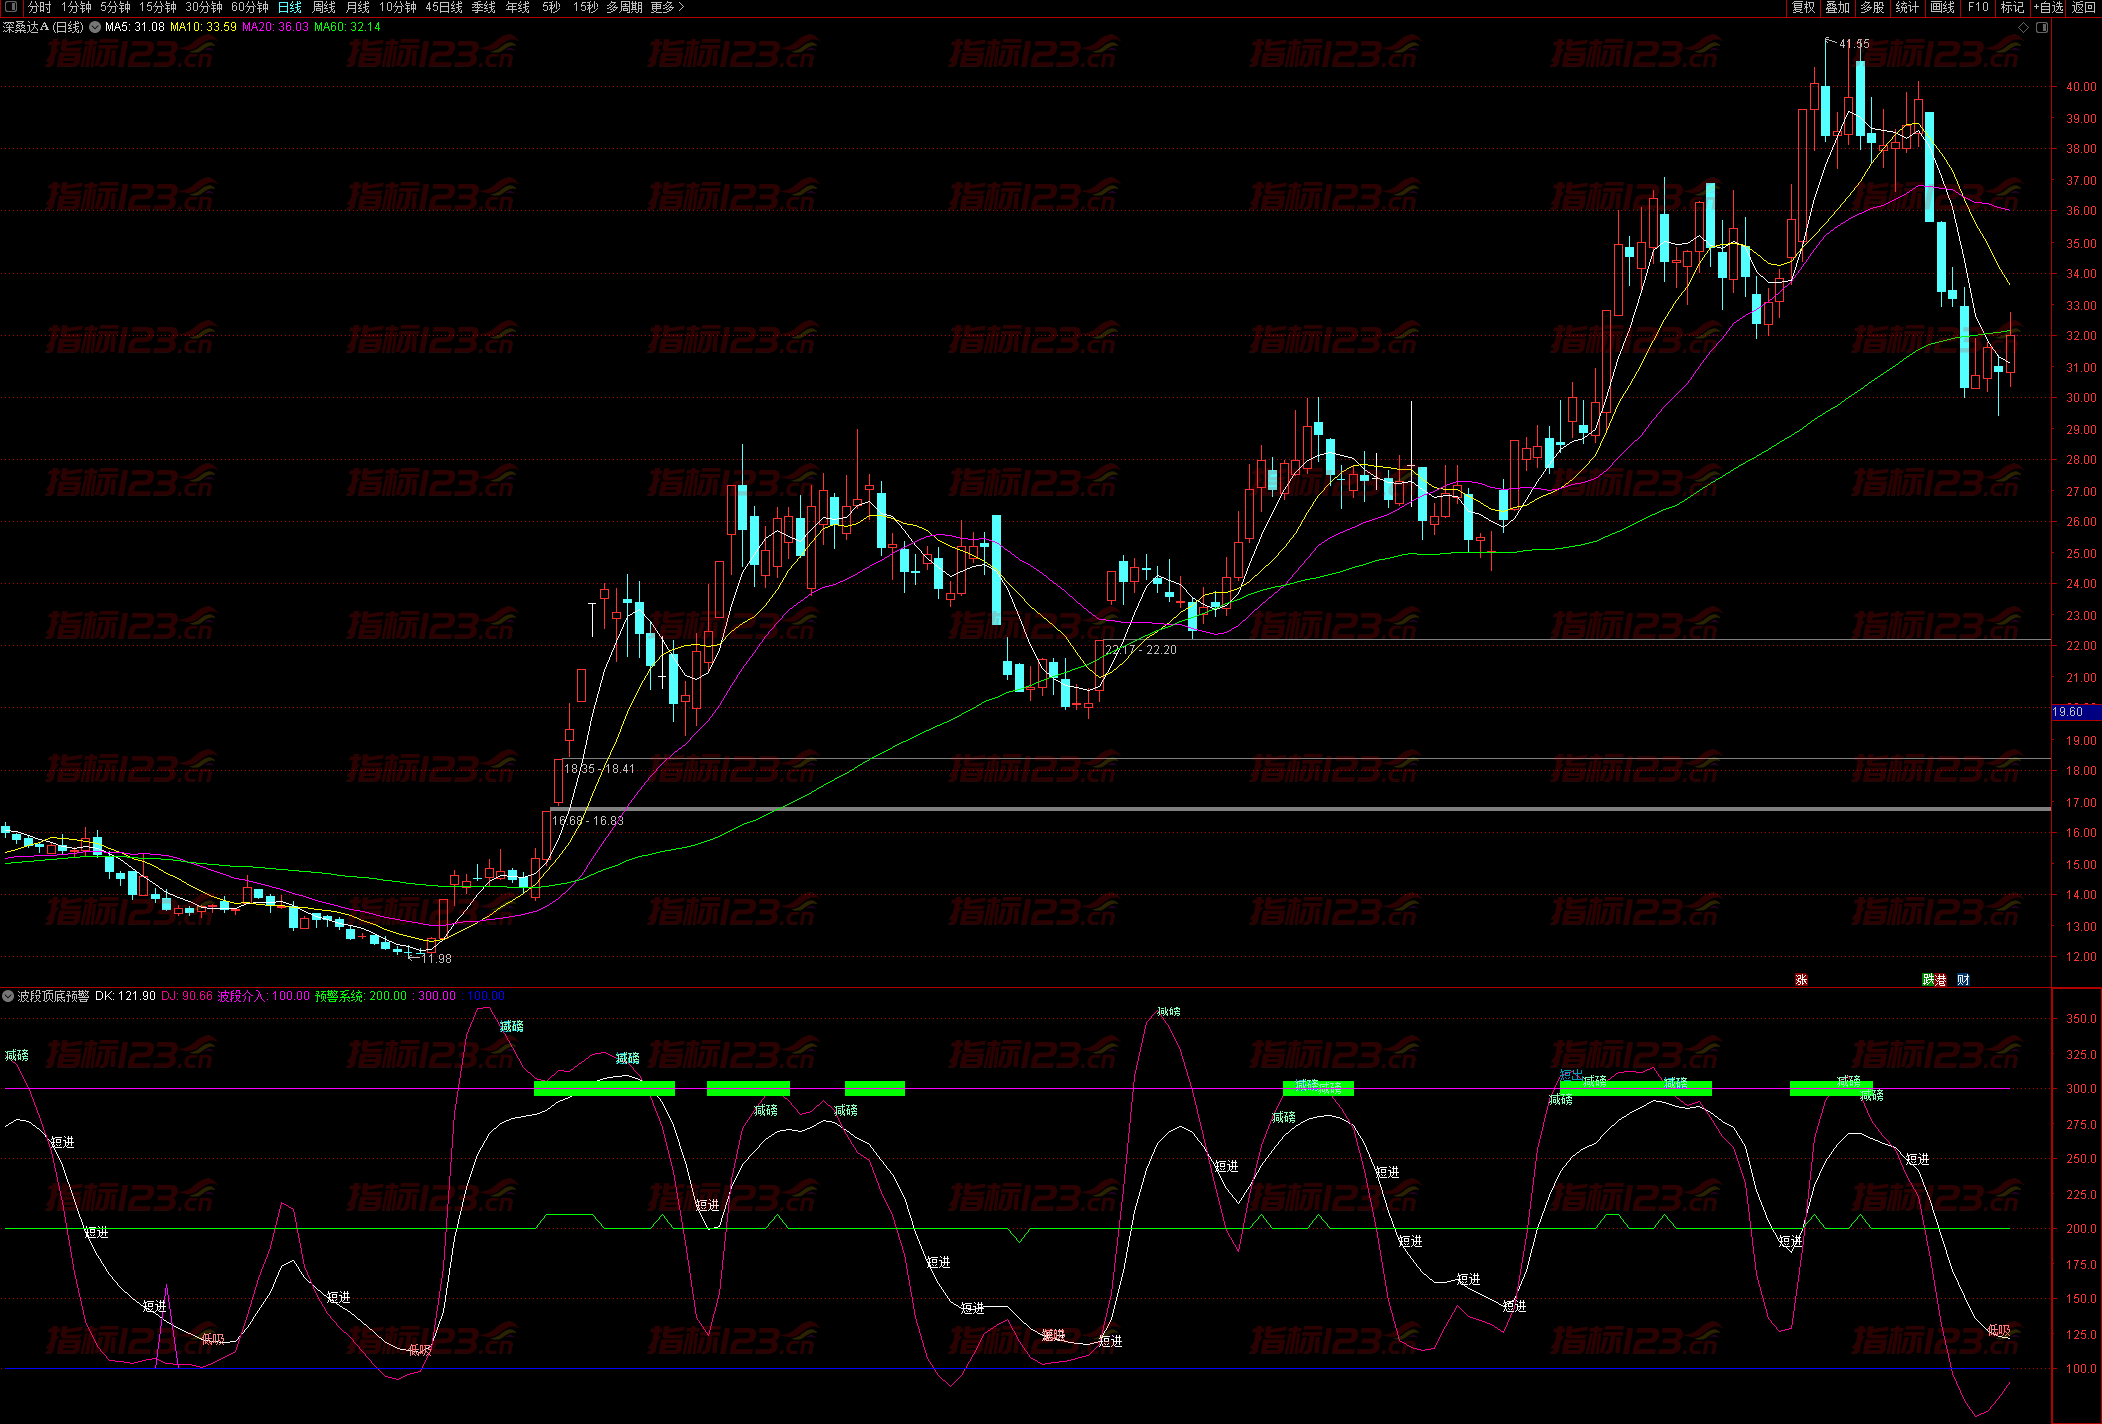Open the 统计 statistics button
This screenshot has width=2102, height=1424.
click(1907, 7)
